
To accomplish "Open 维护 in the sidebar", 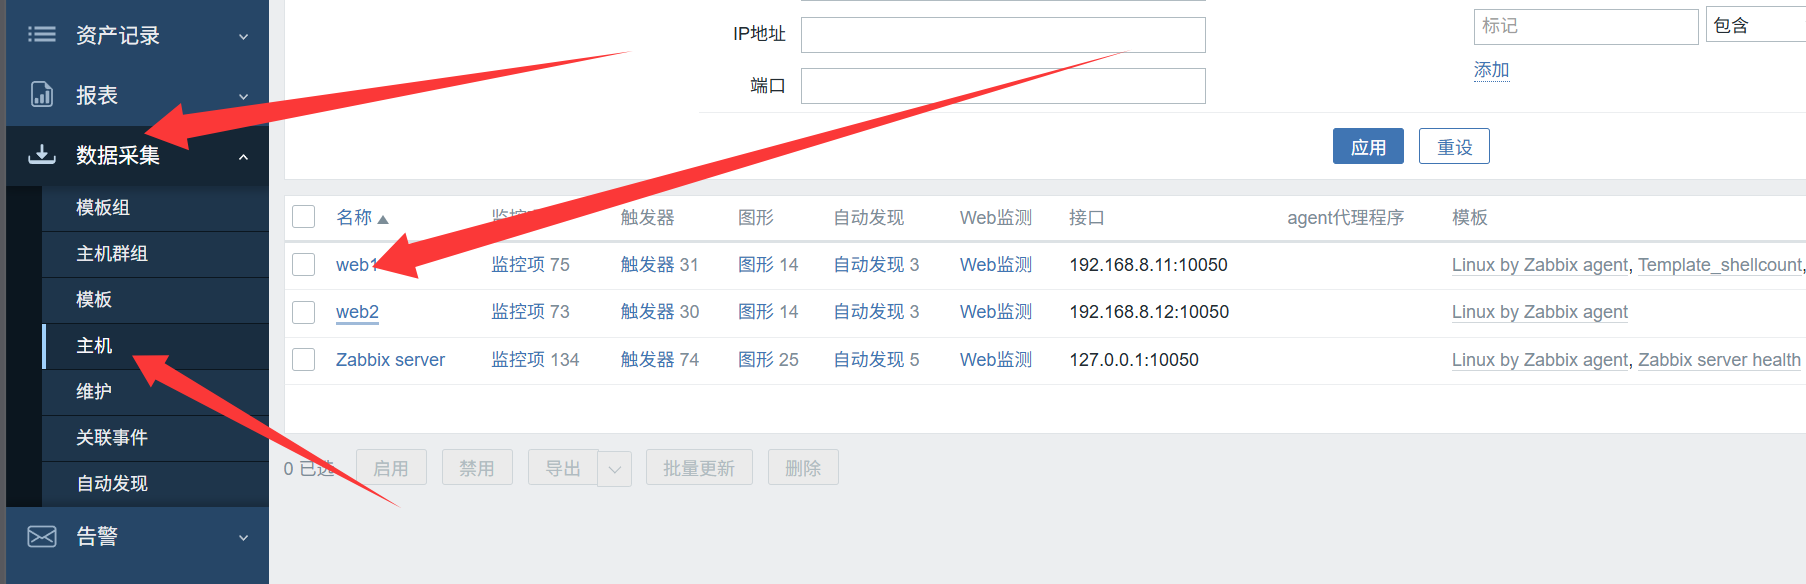I will click(x=94, y=391).
